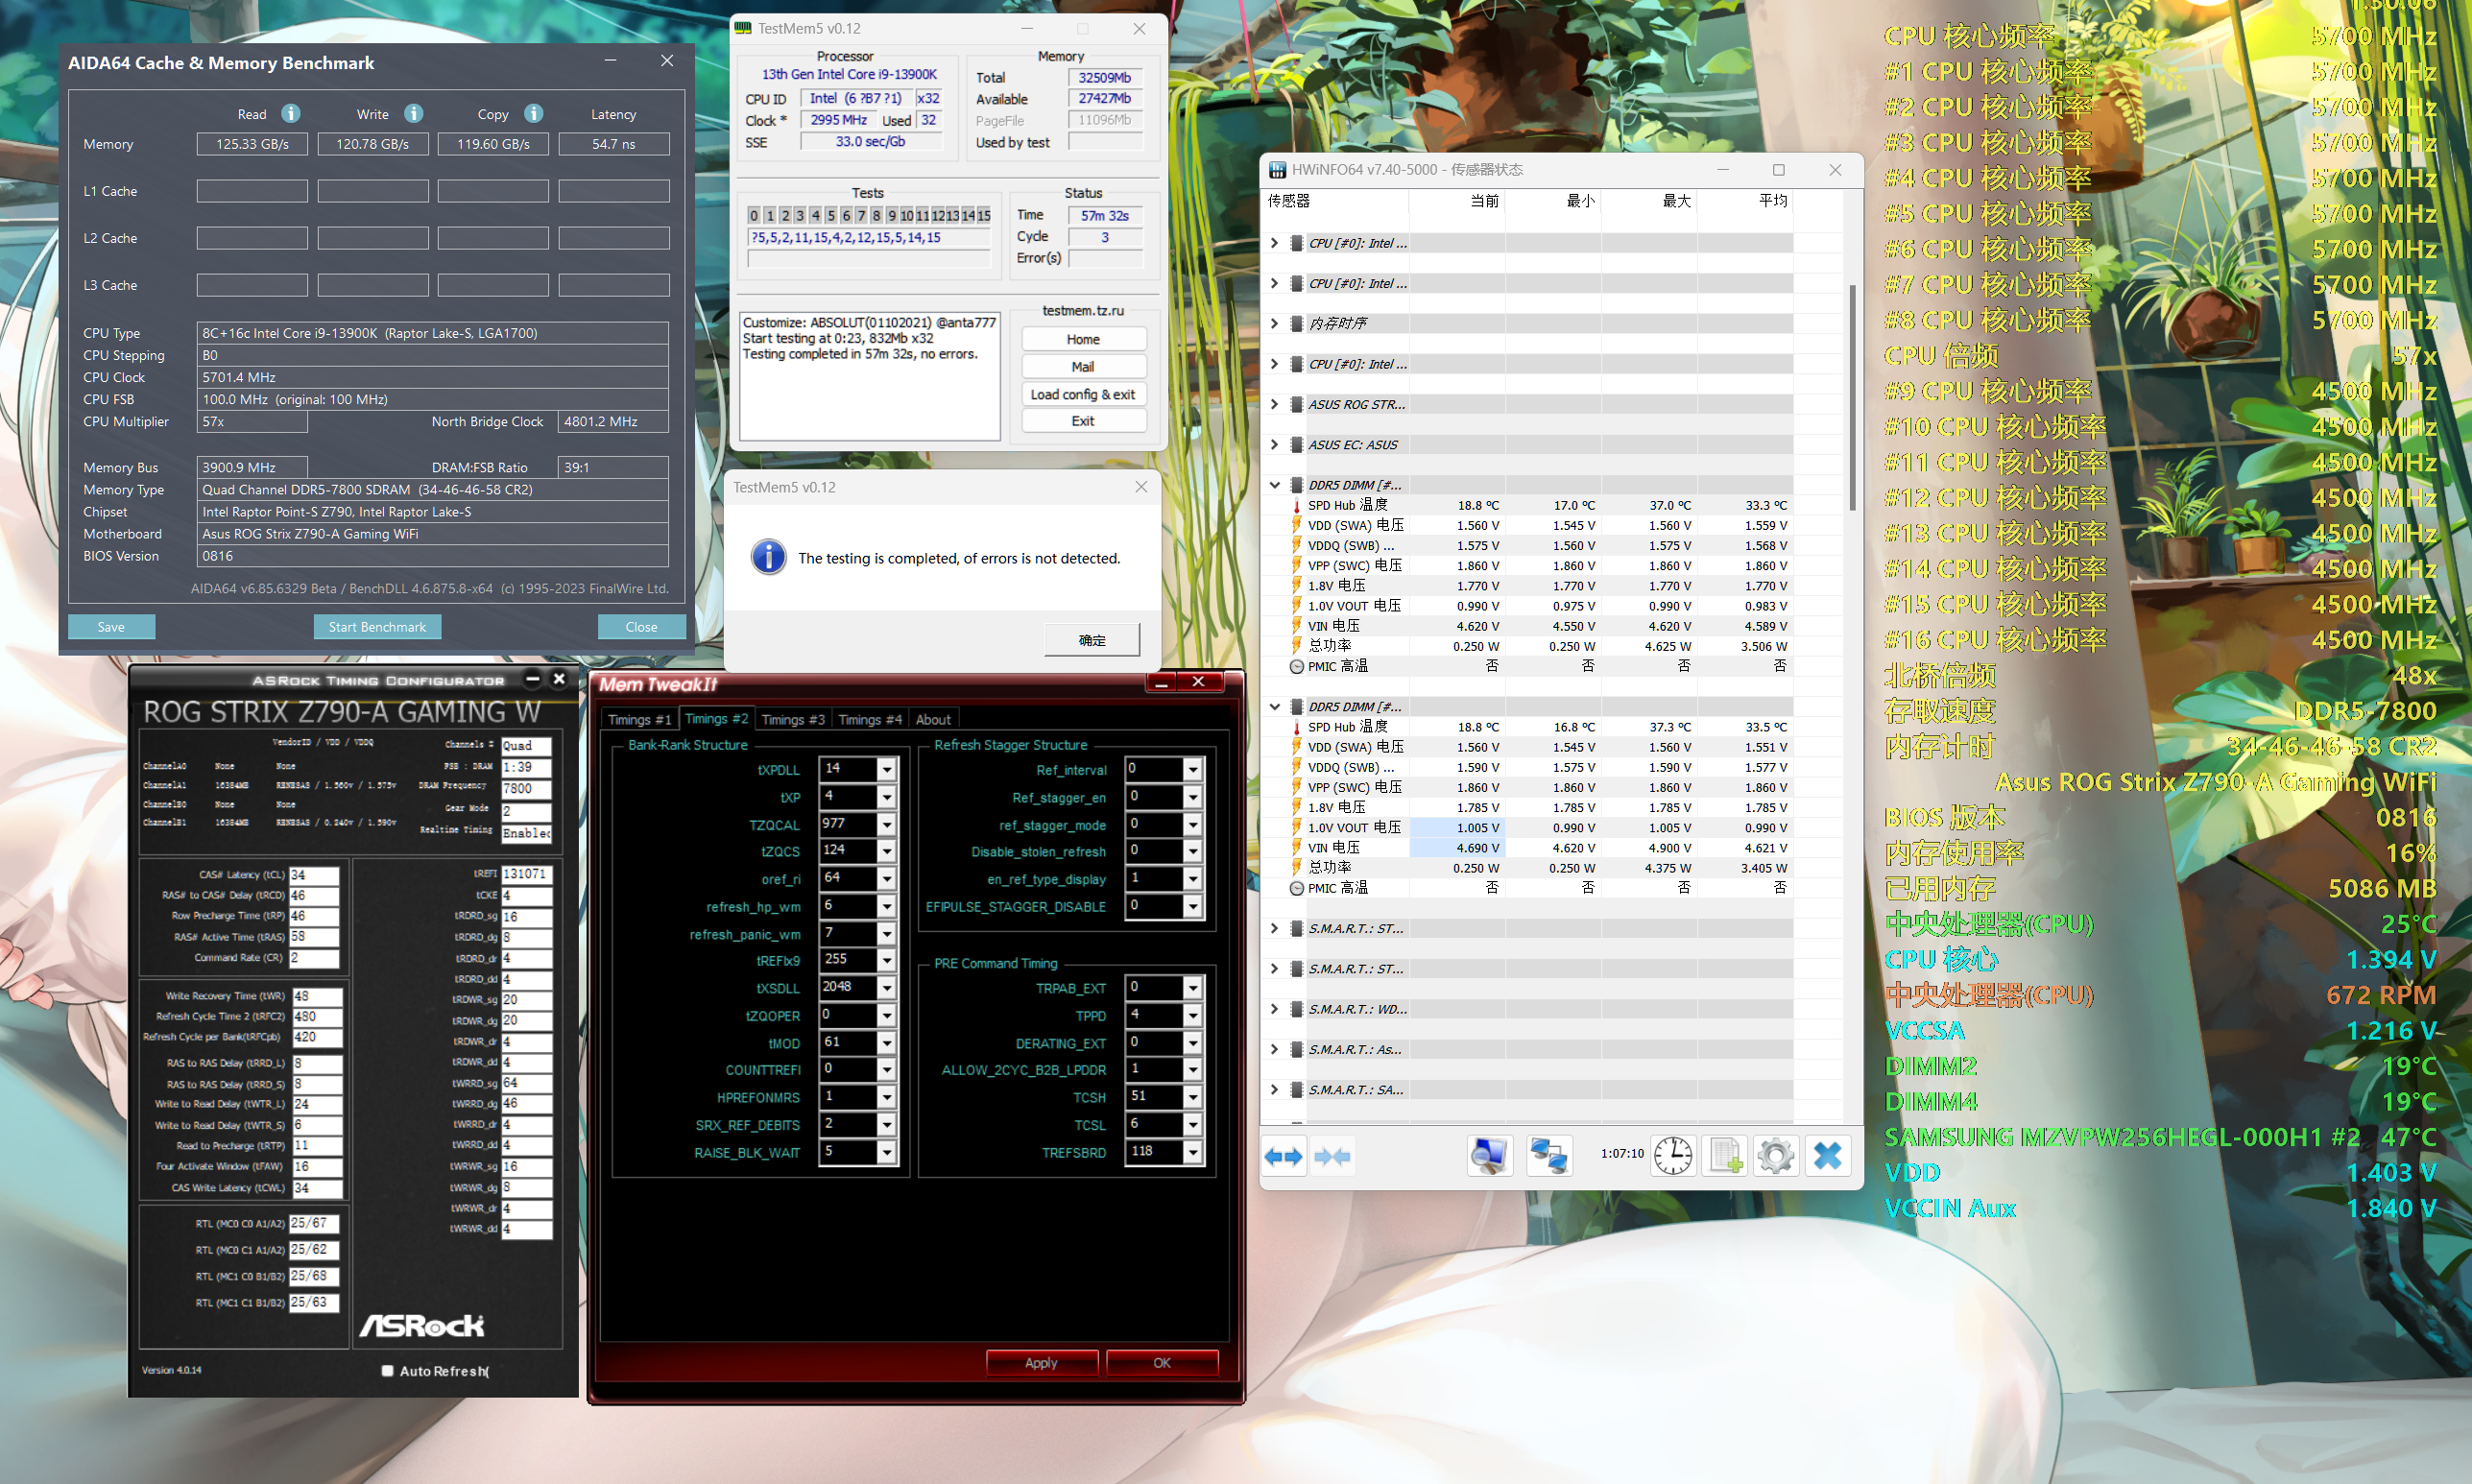Click the info icon next to Read
The width and height of the screenshot is (2472, 1484).
[290, 113]
